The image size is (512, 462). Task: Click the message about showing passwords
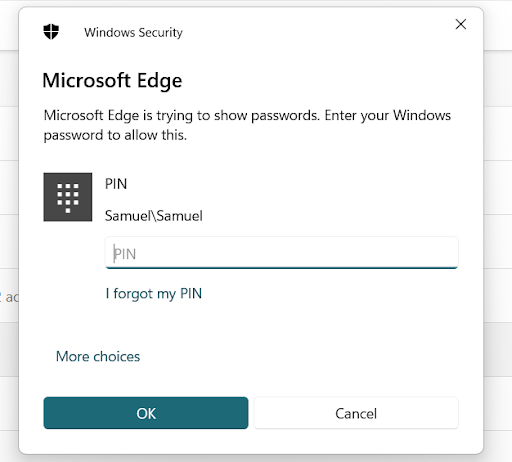coord(247,125)
